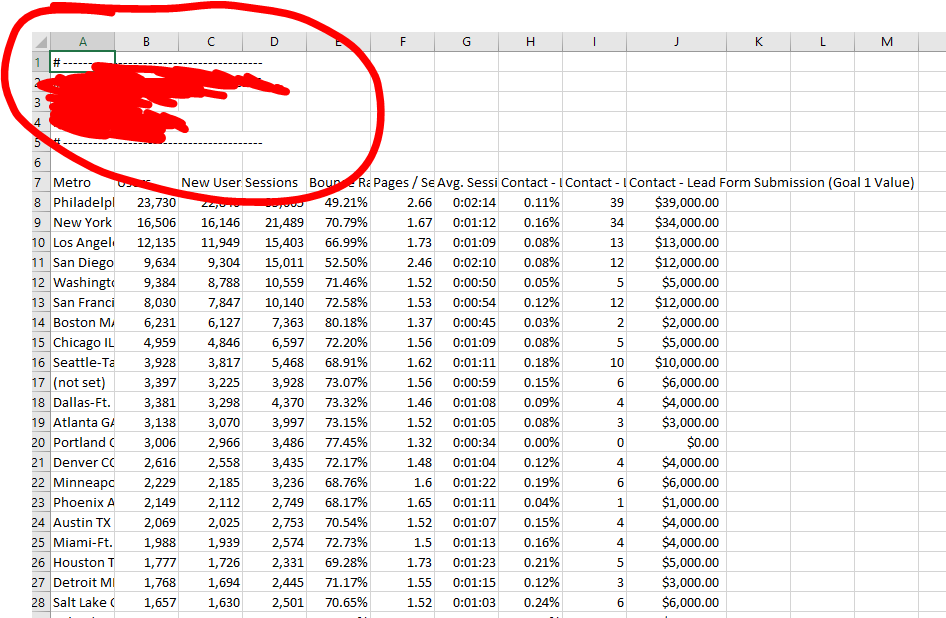This screenshot has height=618, width=946.
Task: Click the $39,000.00 goal value cell
Action: (676, 203)
